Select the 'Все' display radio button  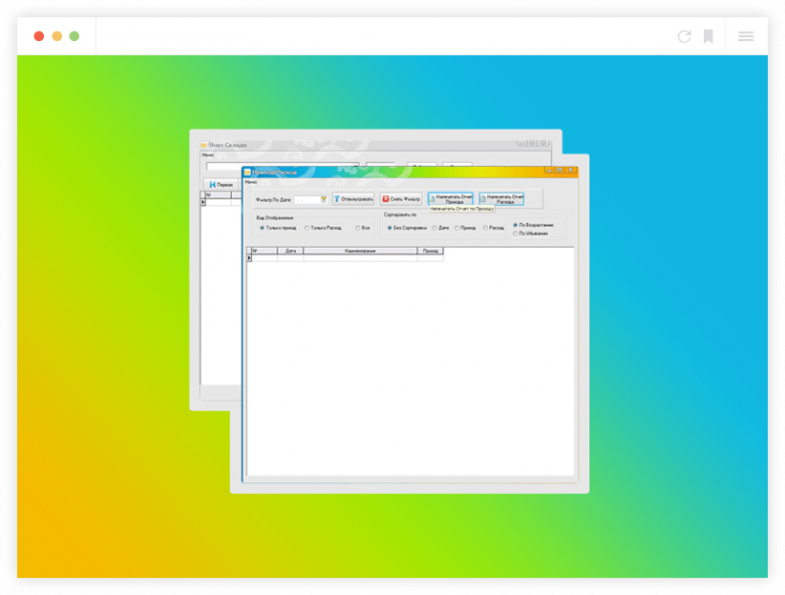pos(357,228)
